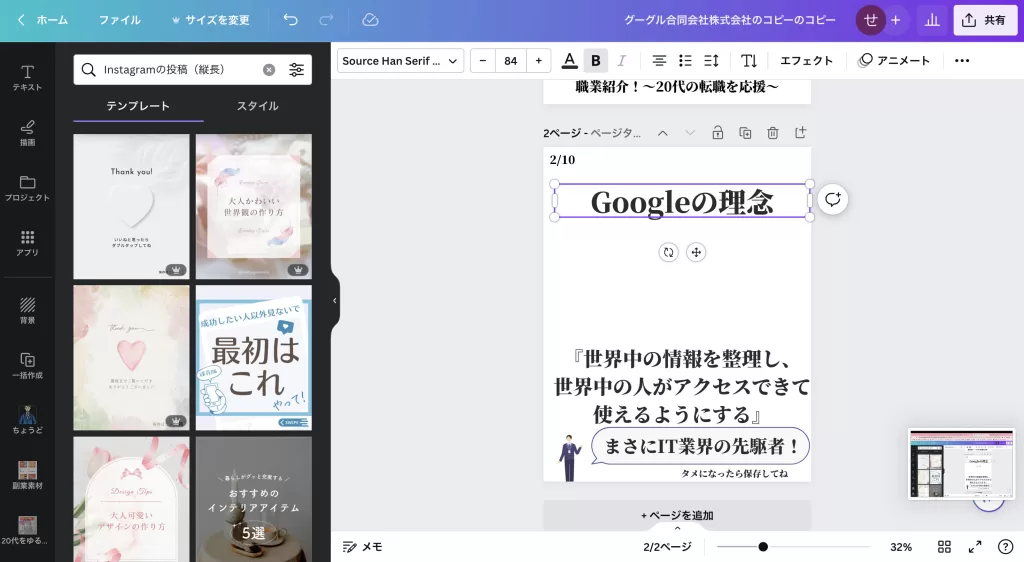Open the 一括作成 (Bulk create) tool
The image size is (1024, 562).
click(x=27, y=366)
